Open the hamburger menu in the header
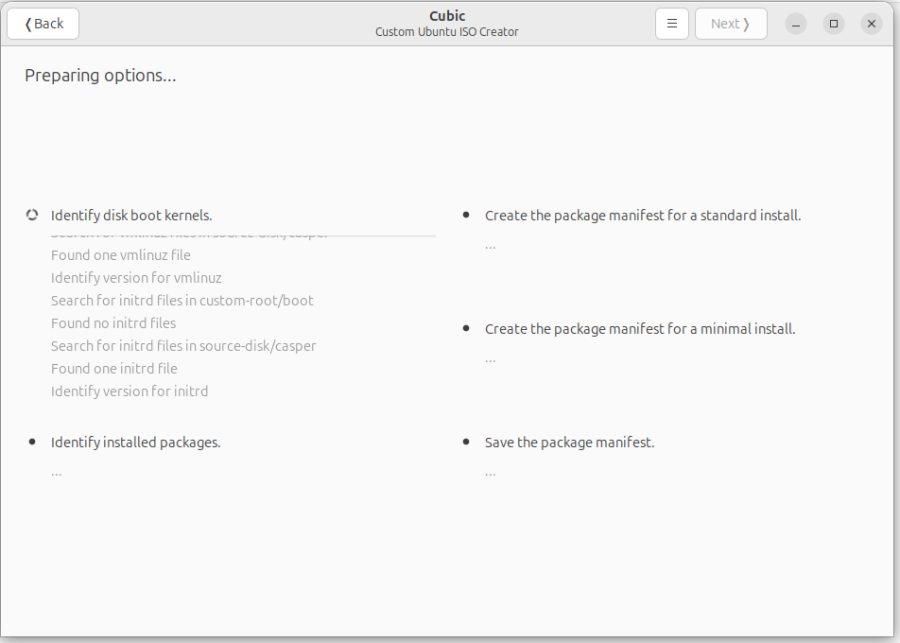 (x=672, y=24)
